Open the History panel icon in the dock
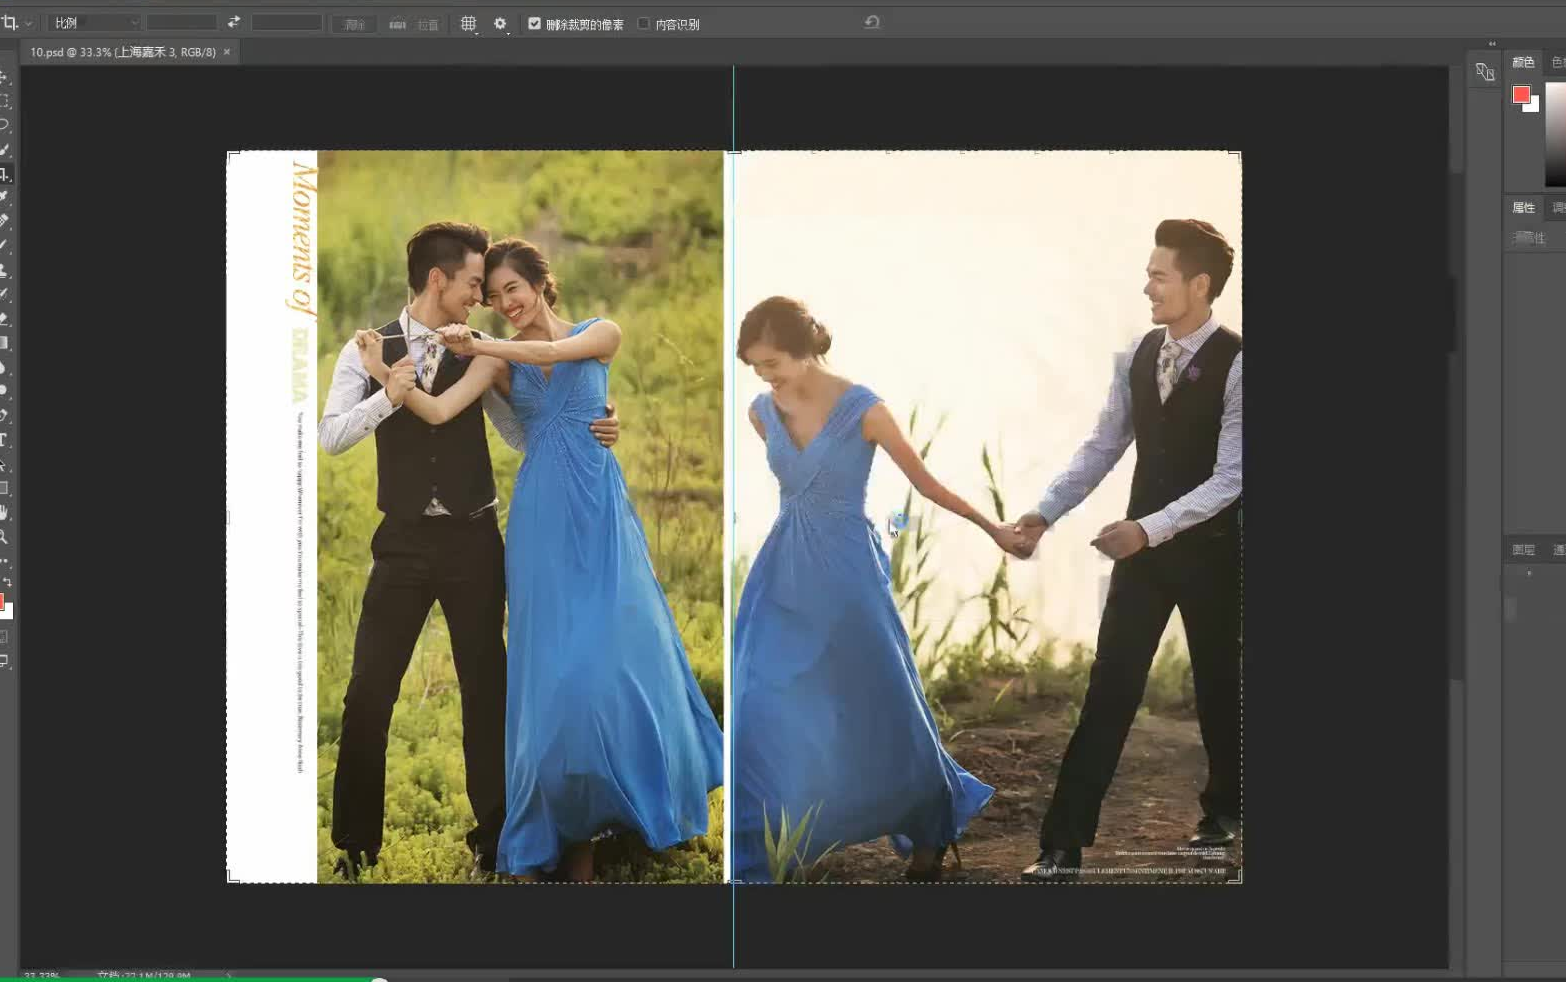This screenshot has width=1566, height=982. 1485,71
